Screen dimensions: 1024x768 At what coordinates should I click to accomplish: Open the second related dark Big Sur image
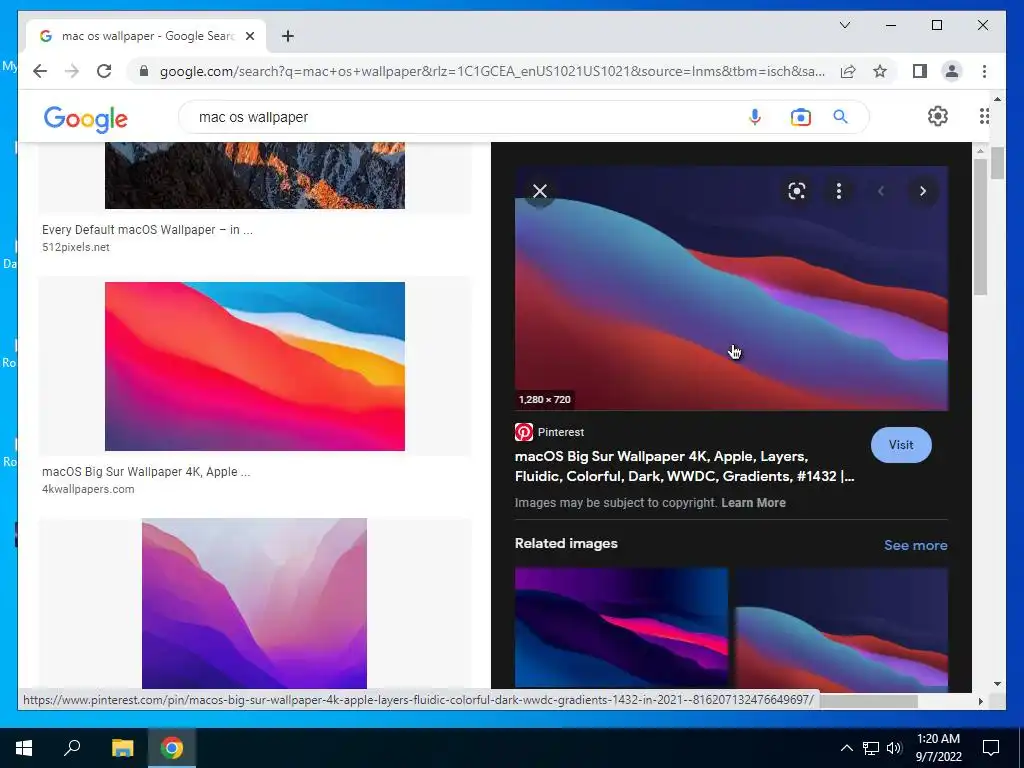click(842, 628)
